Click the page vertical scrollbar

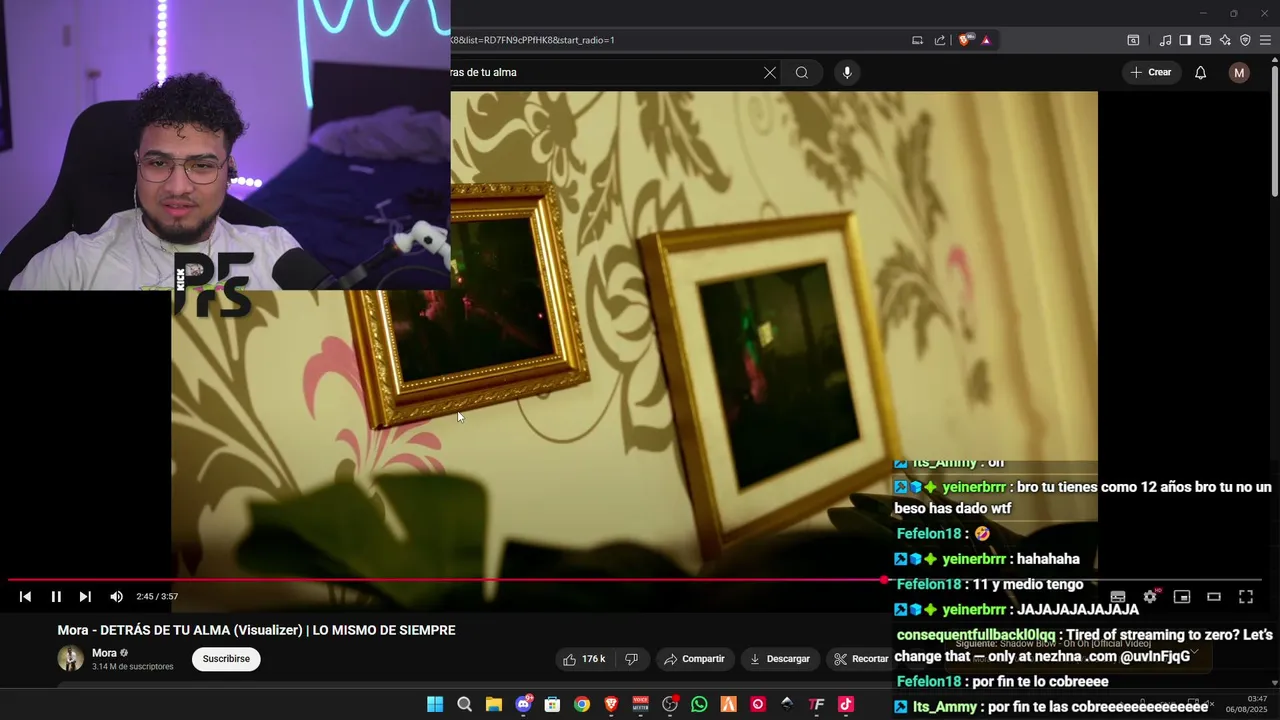tap(1275, 130)
